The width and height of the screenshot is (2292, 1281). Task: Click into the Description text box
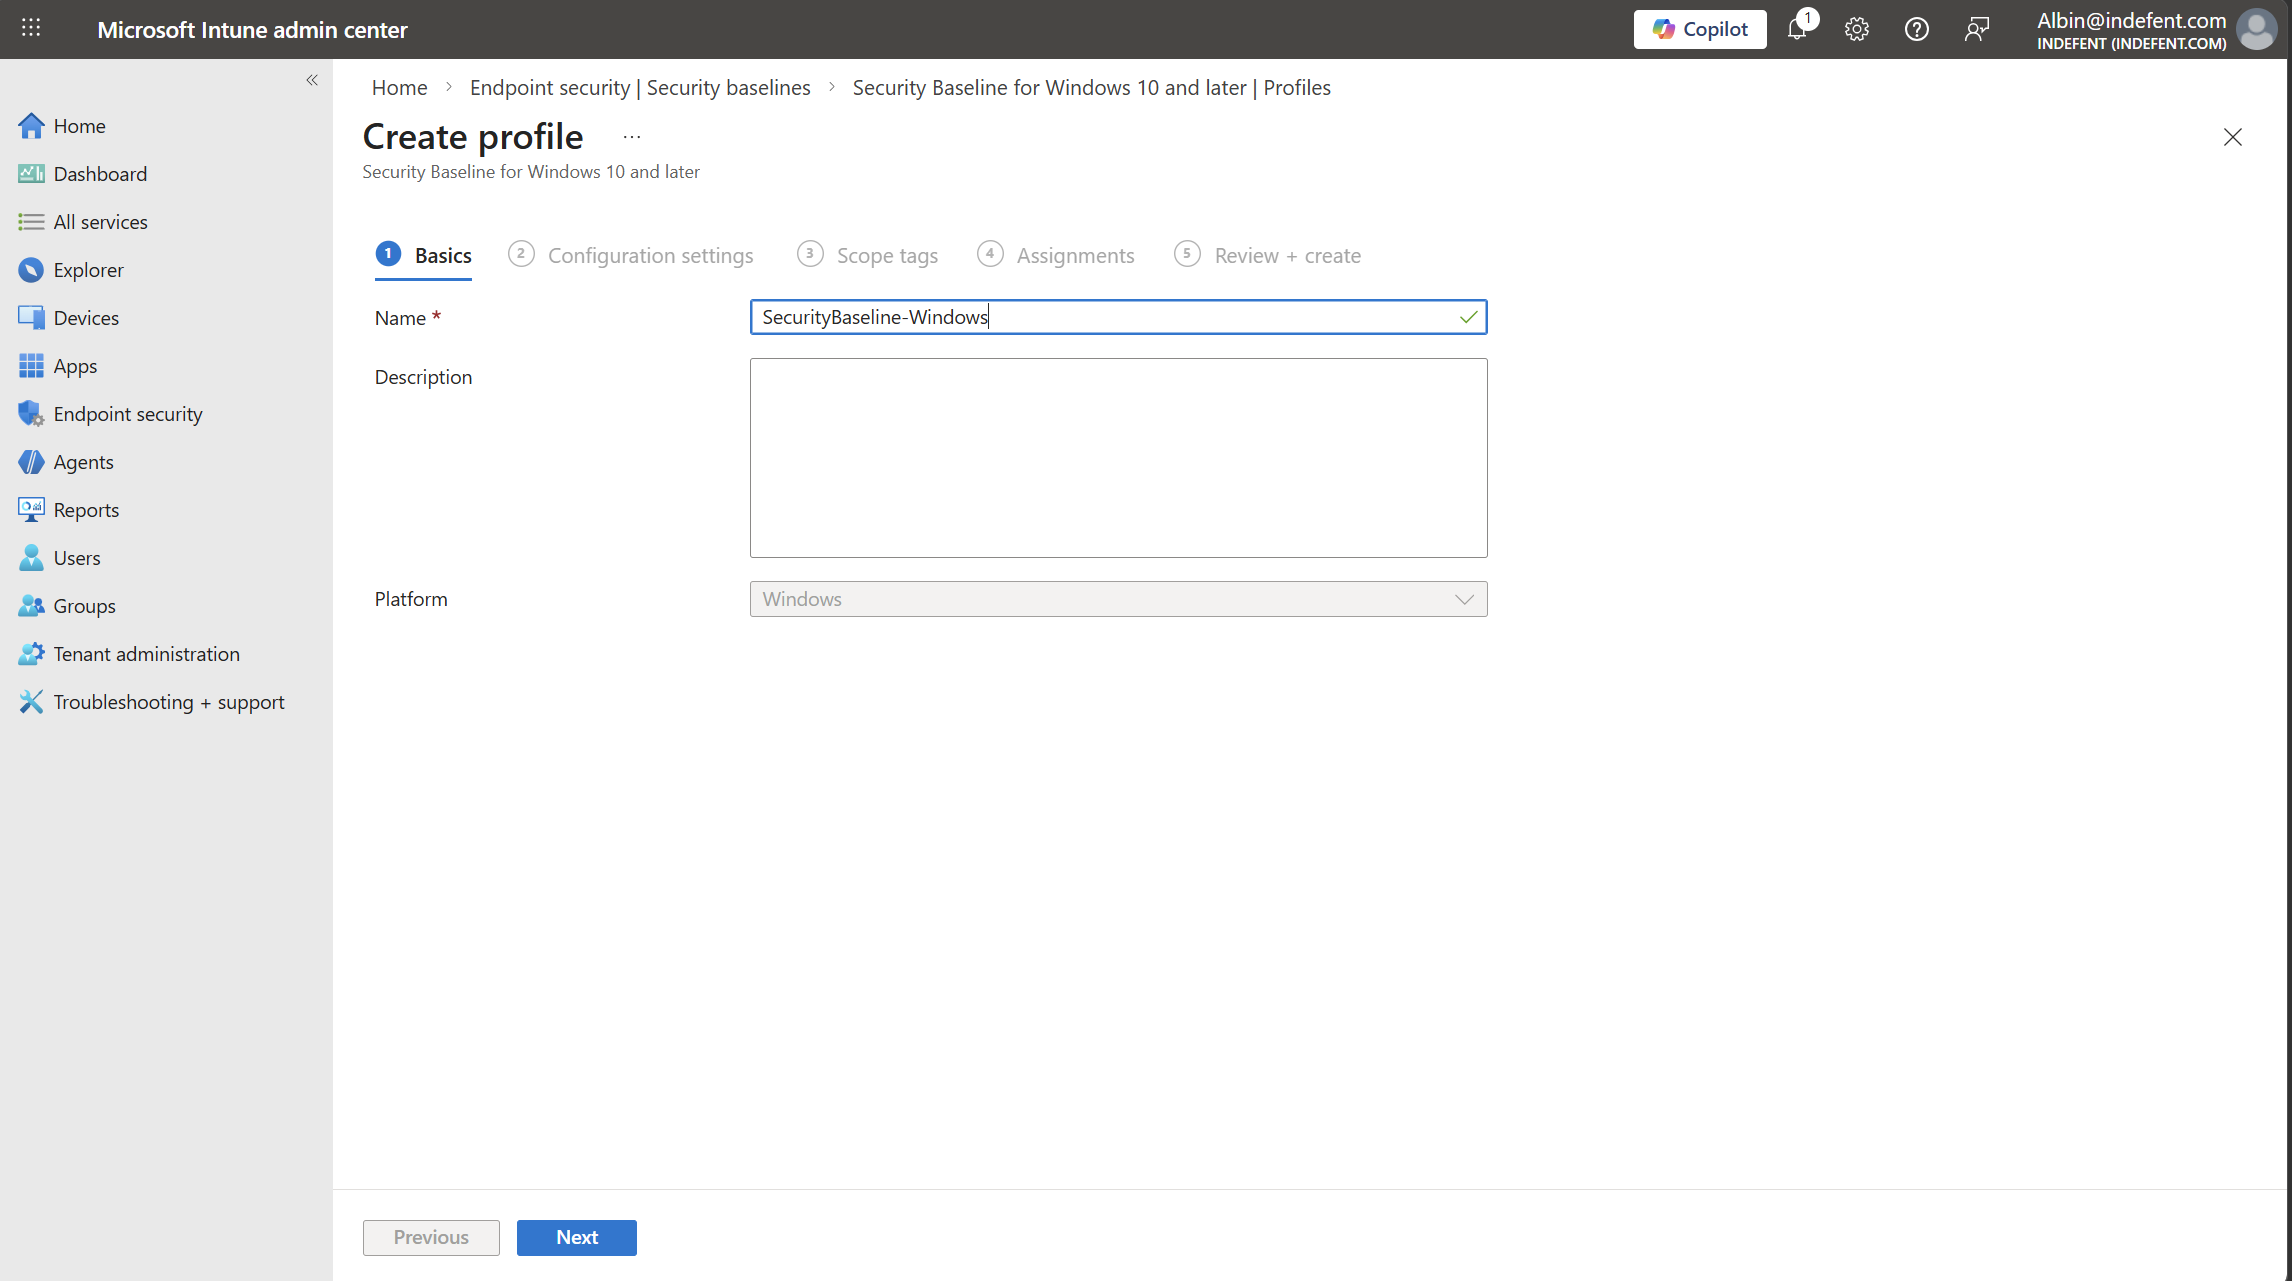[x=1118, y=458]
